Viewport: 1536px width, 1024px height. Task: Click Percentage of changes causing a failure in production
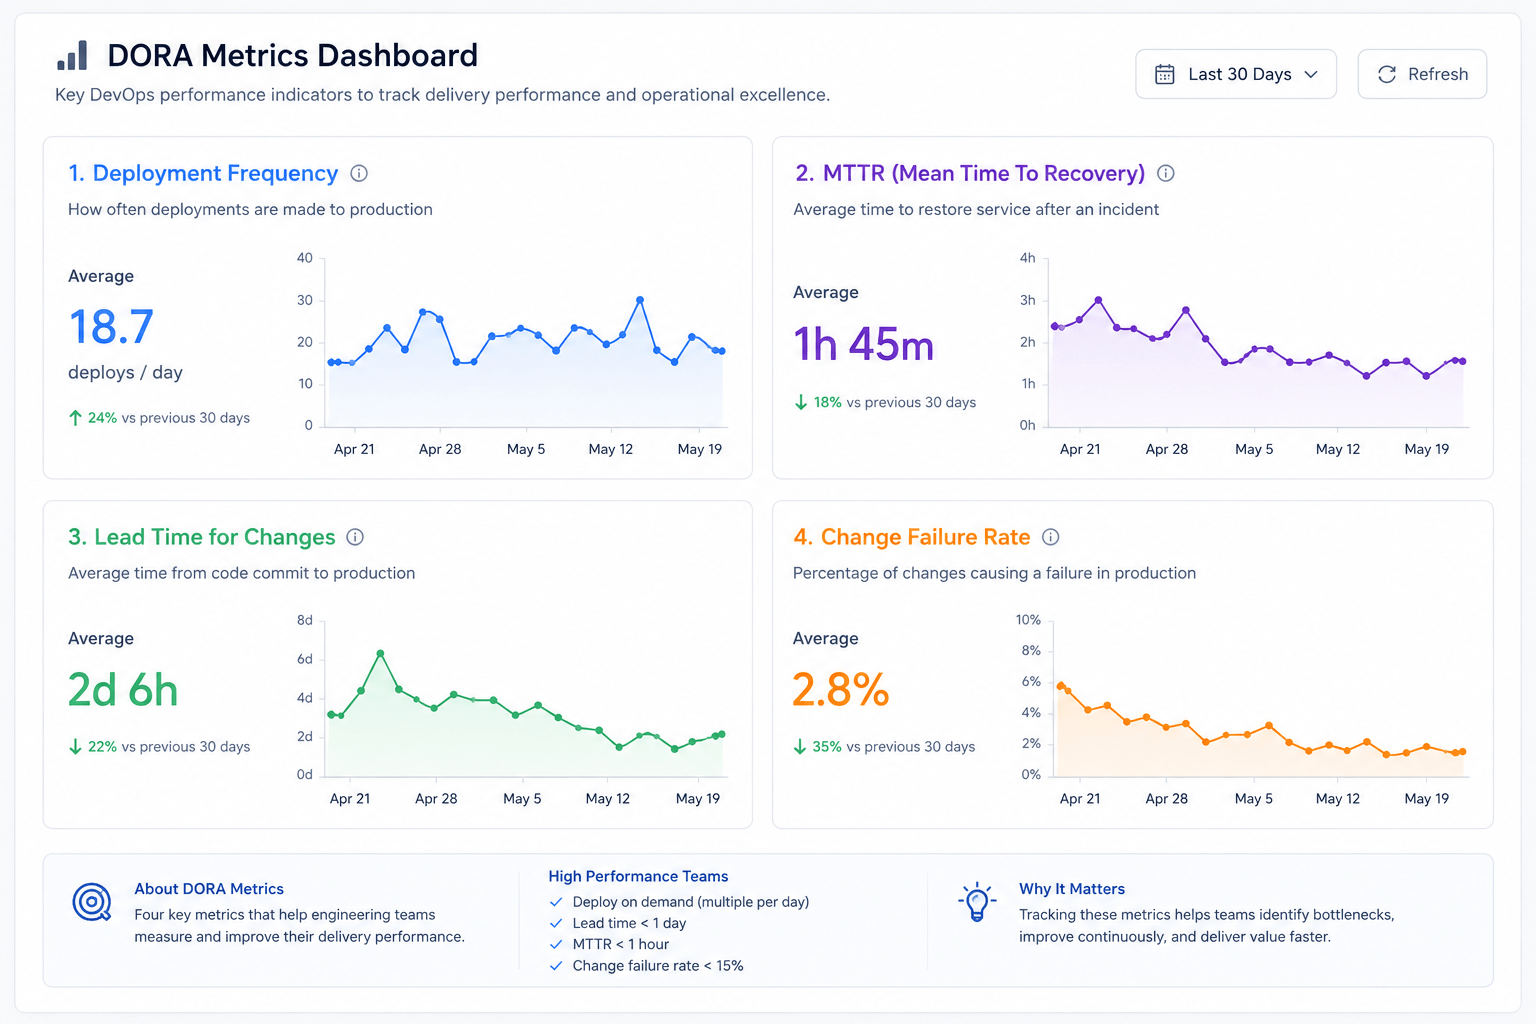(x=994, y=573)
